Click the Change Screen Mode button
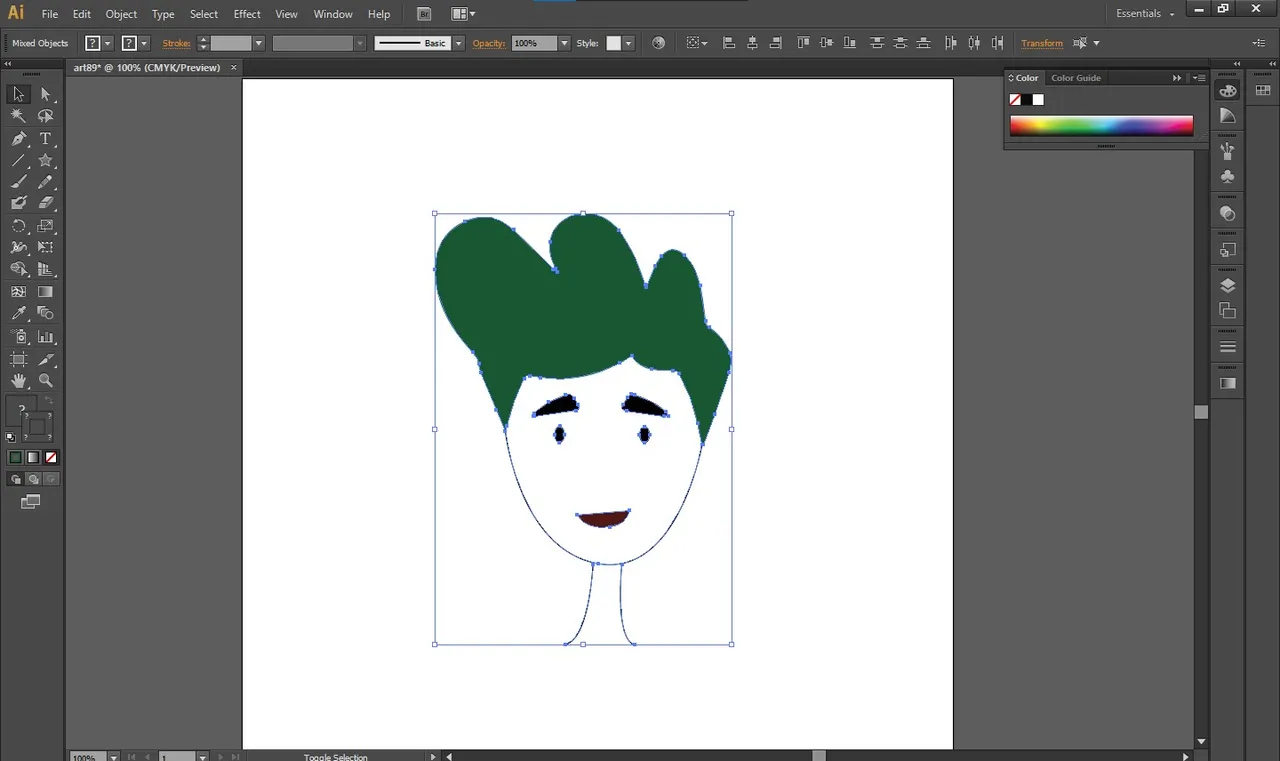Image resolution: width=1280 pixels, height=761 pixels. pyautogui.click(x=31, y=502)
